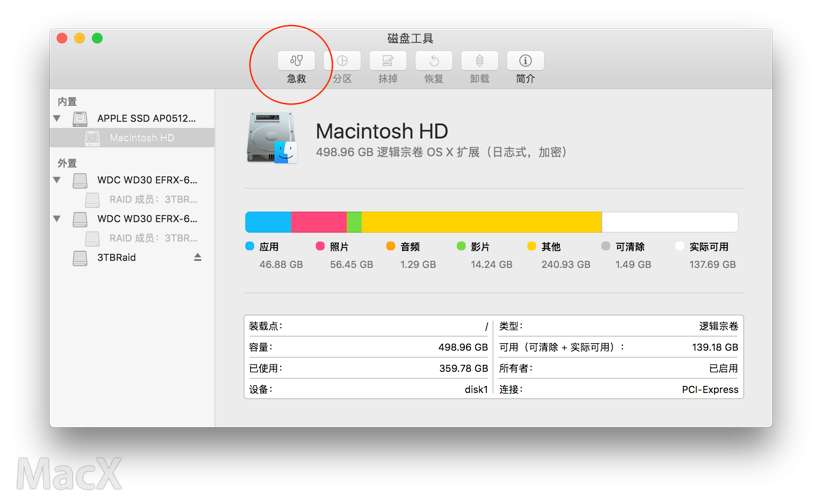Click the 装载点 row
This screenshot has height=498, width=822.
[x=368, y=326]
